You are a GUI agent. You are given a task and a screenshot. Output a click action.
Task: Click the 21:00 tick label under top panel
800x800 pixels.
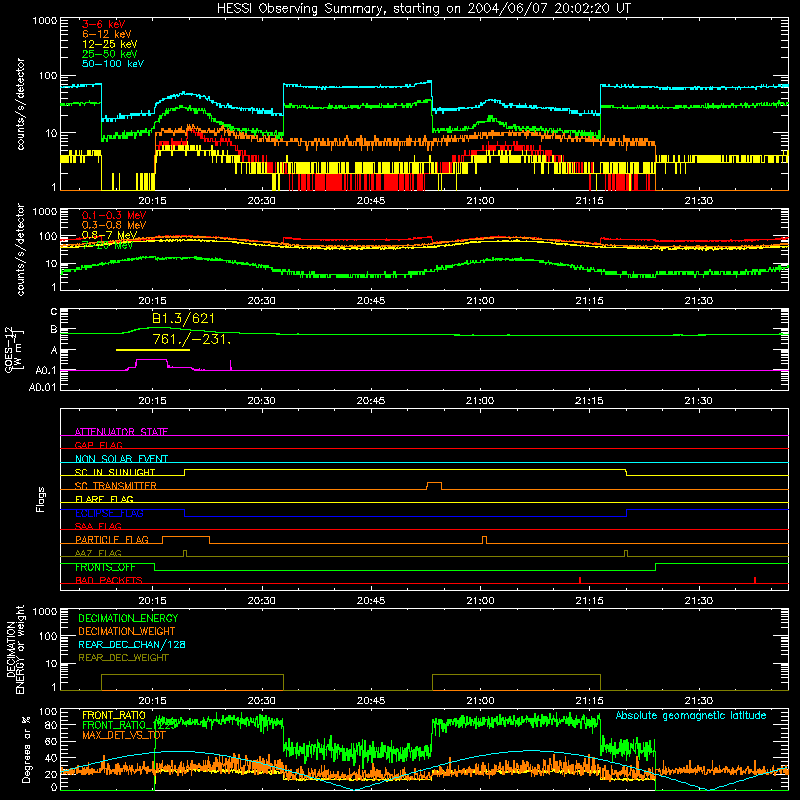pos(480,201)
